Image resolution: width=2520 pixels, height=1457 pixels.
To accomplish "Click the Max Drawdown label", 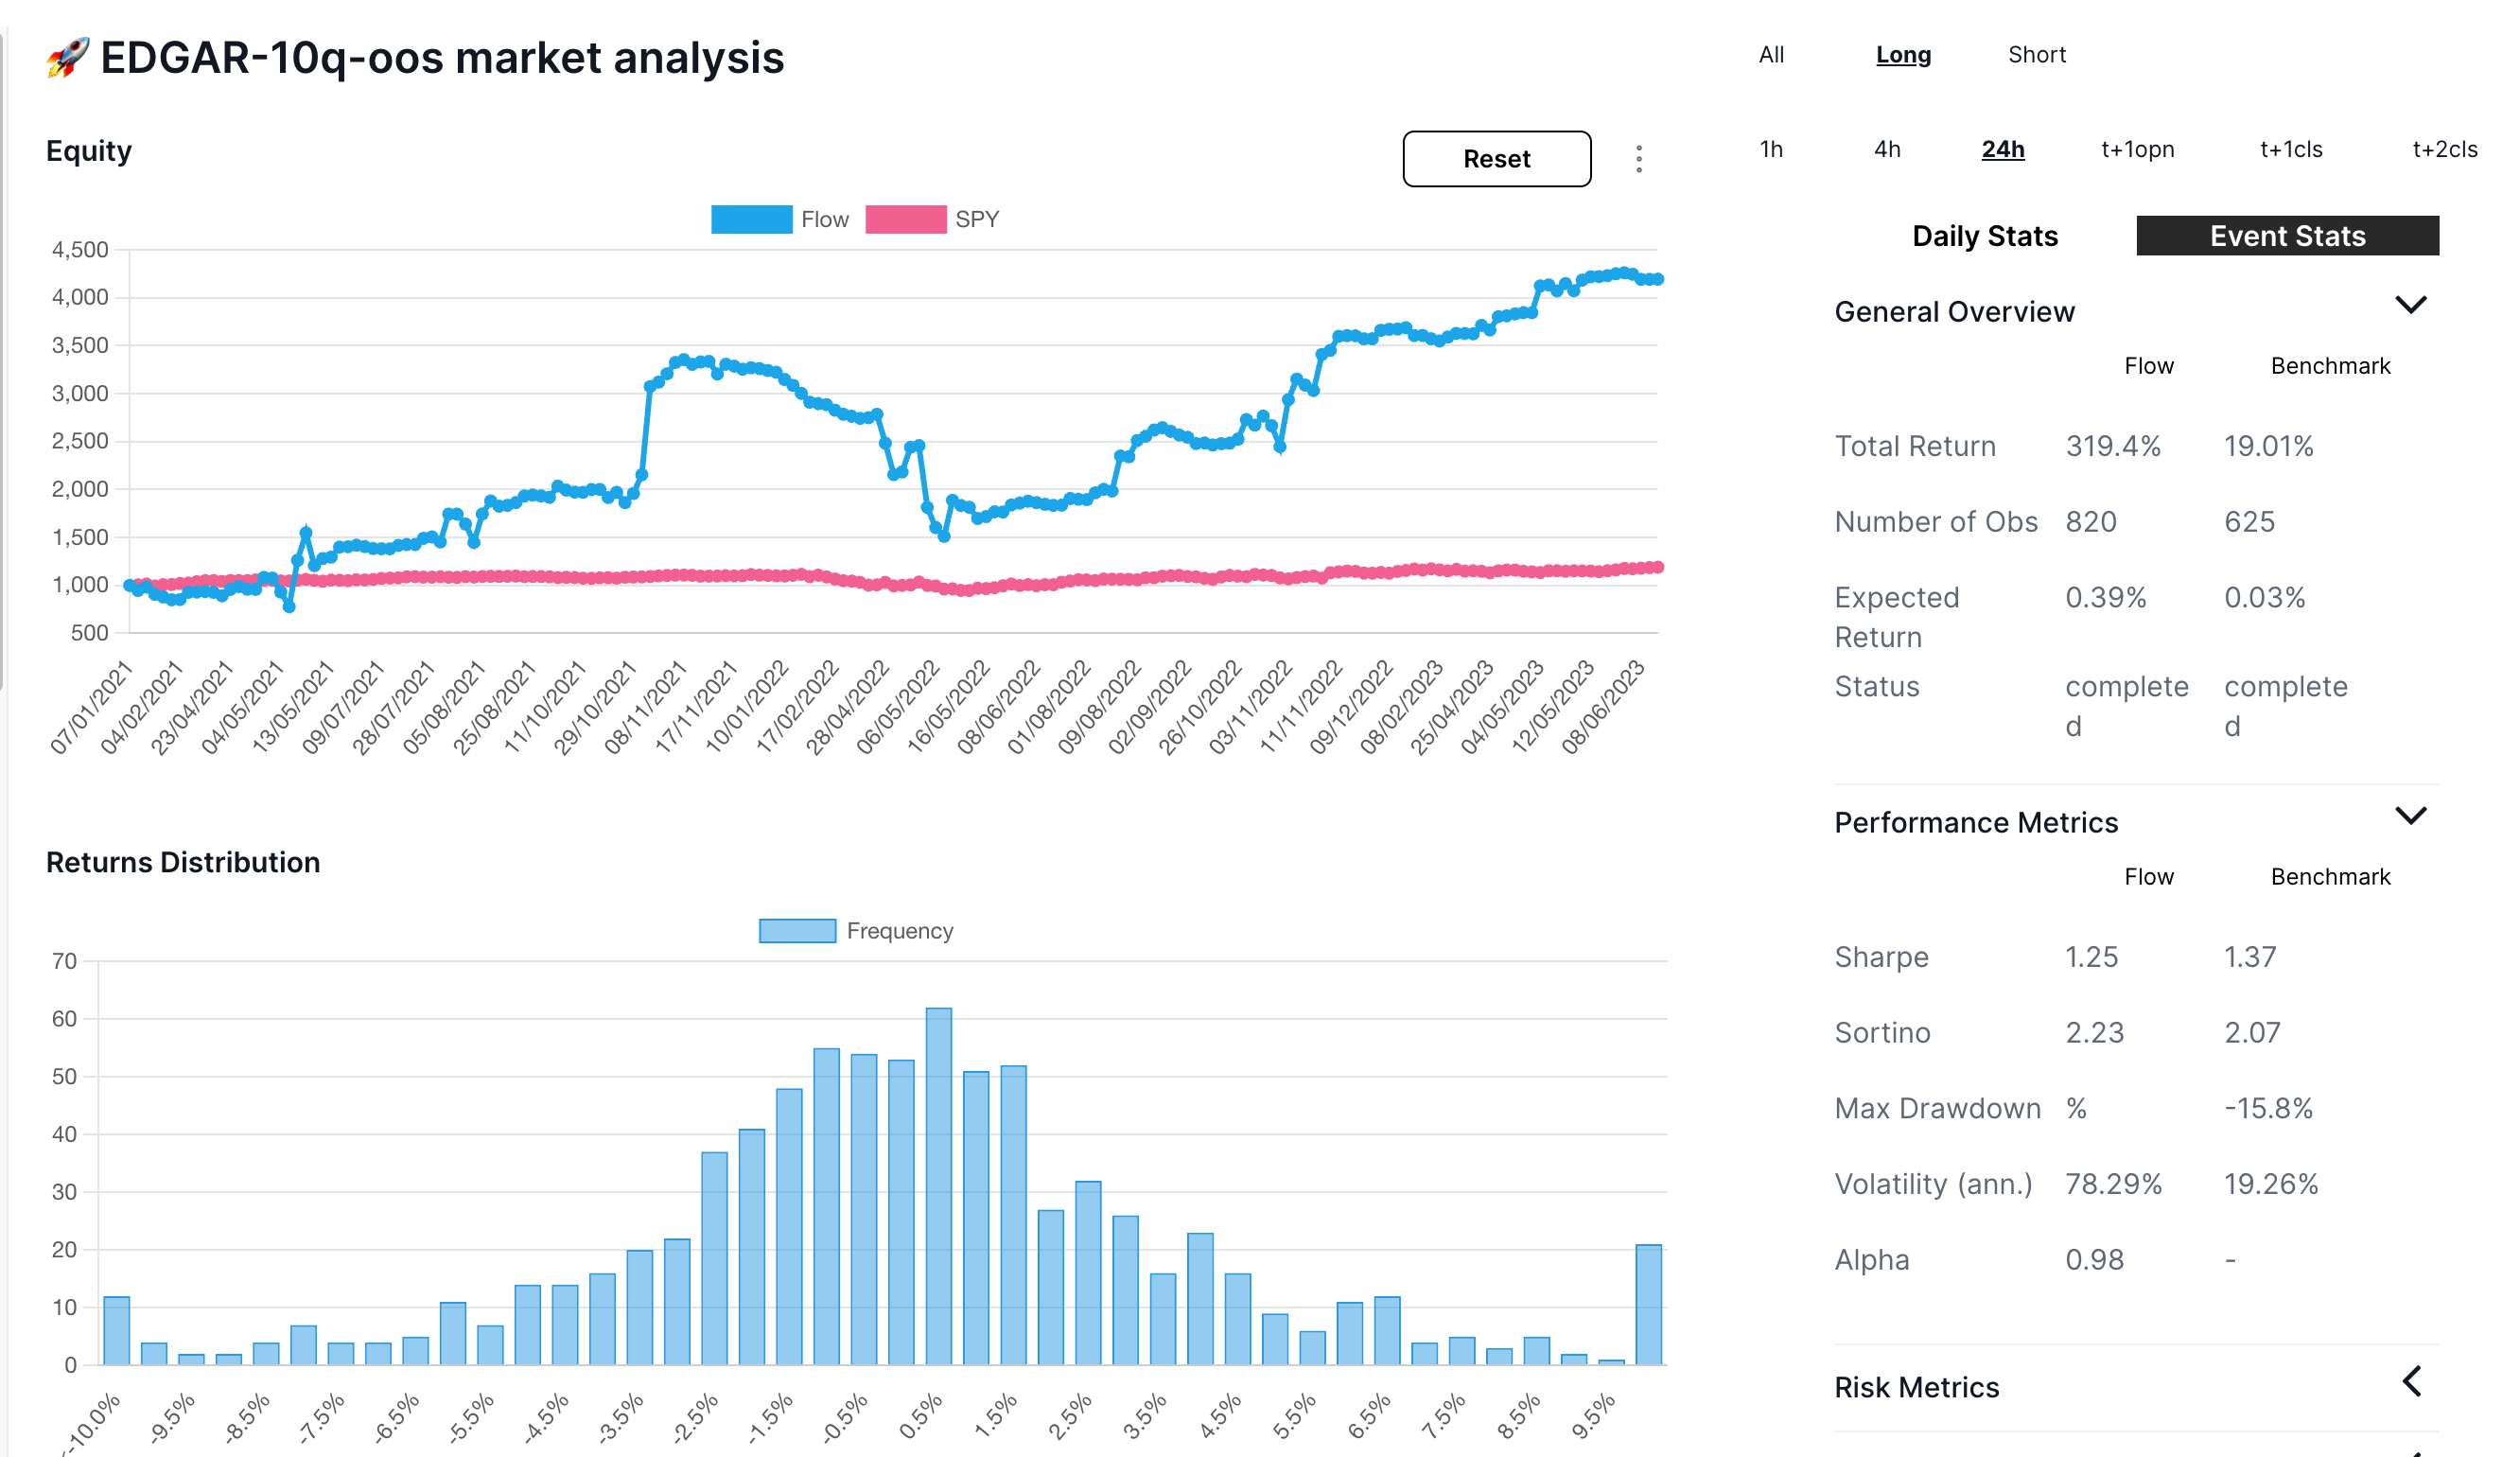I will [1936, 1109].
